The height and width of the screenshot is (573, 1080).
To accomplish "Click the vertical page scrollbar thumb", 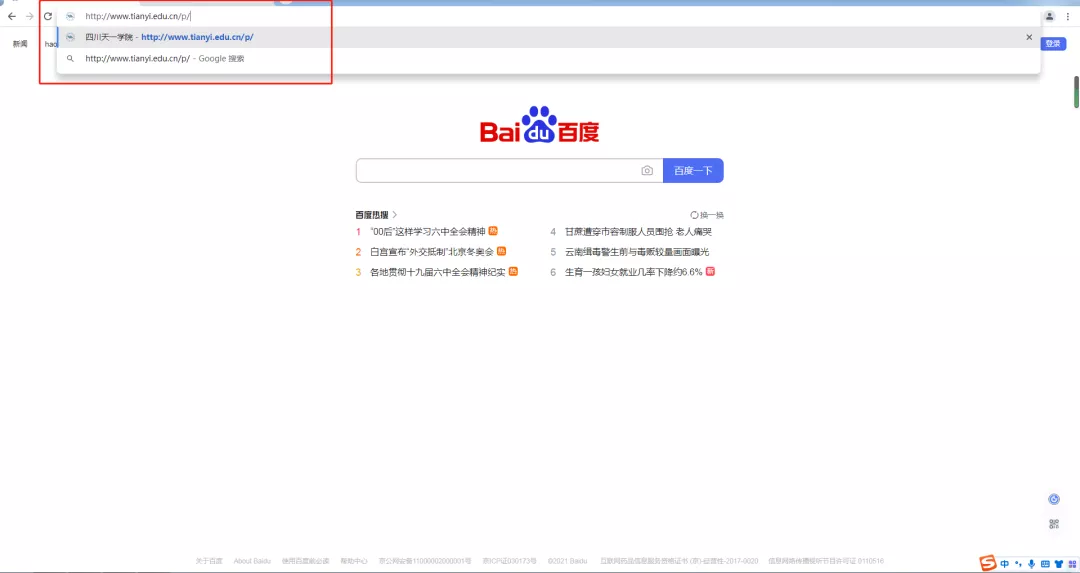I will pos(1076,92).
